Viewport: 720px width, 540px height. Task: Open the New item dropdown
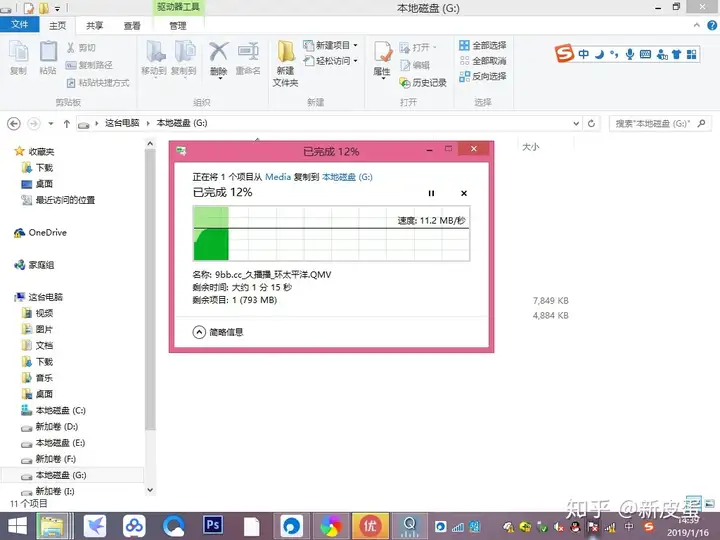[330, 45]
